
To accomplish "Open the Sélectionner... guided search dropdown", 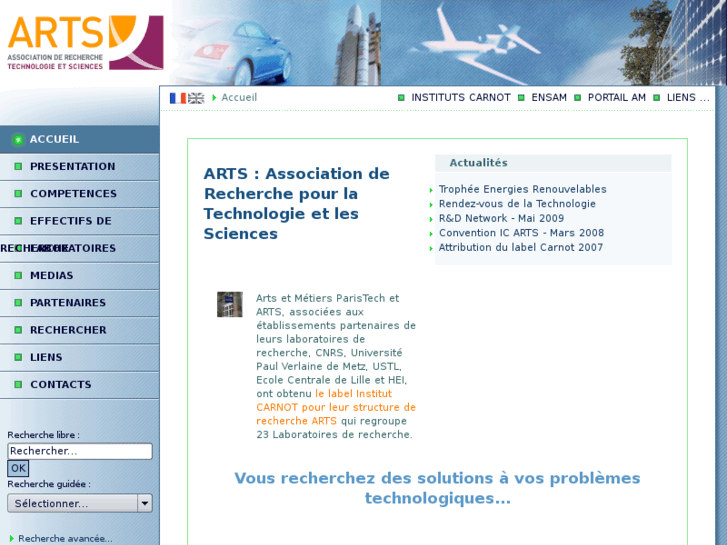I will click(x=80, y=503).
